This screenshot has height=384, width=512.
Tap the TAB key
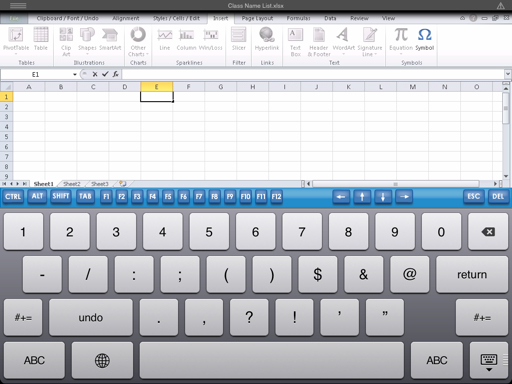[85, 197]
